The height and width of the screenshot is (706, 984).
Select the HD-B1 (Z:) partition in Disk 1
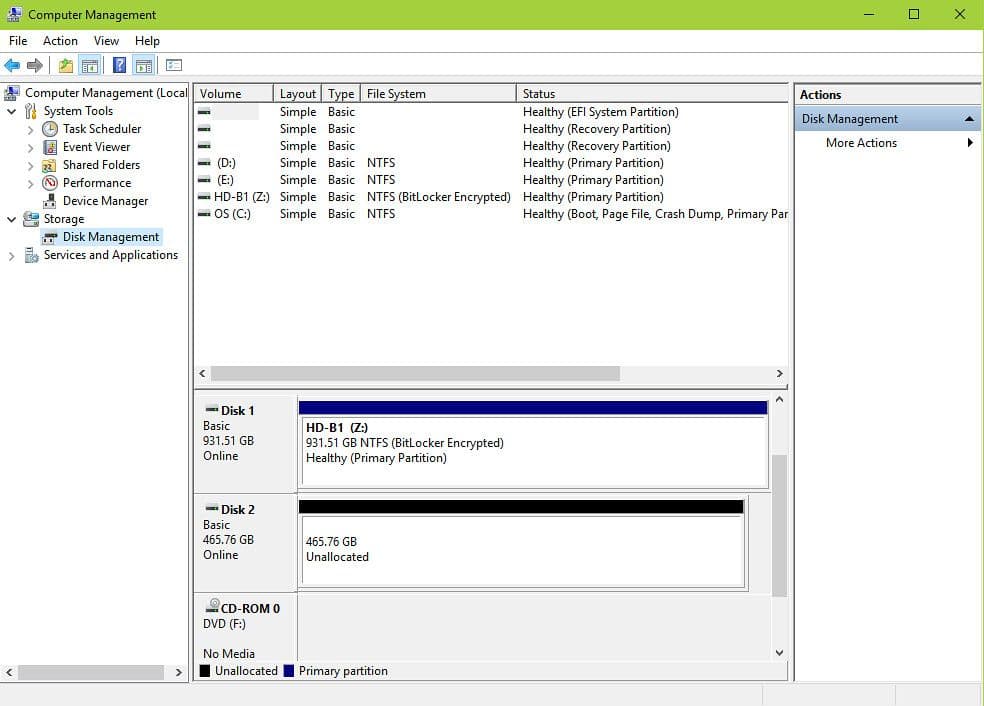(533, 445)
